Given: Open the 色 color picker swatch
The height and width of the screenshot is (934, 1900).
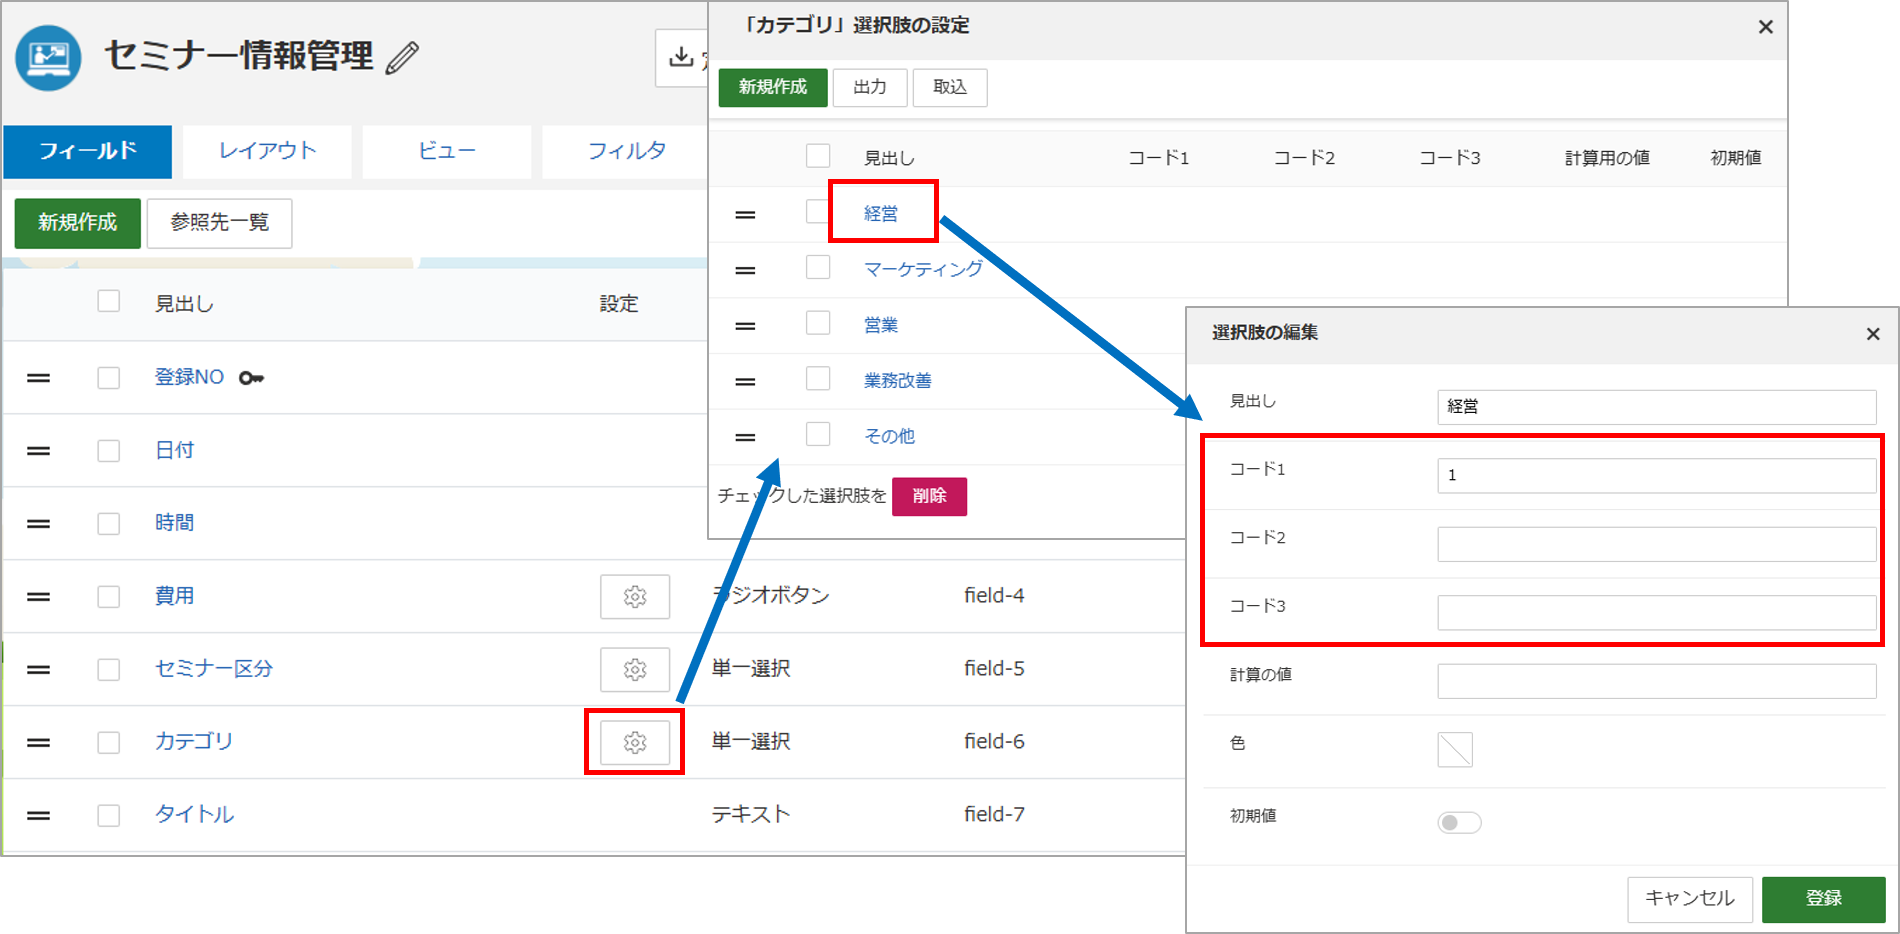Looking at the screenshot, I should (x=1455, y=749).
